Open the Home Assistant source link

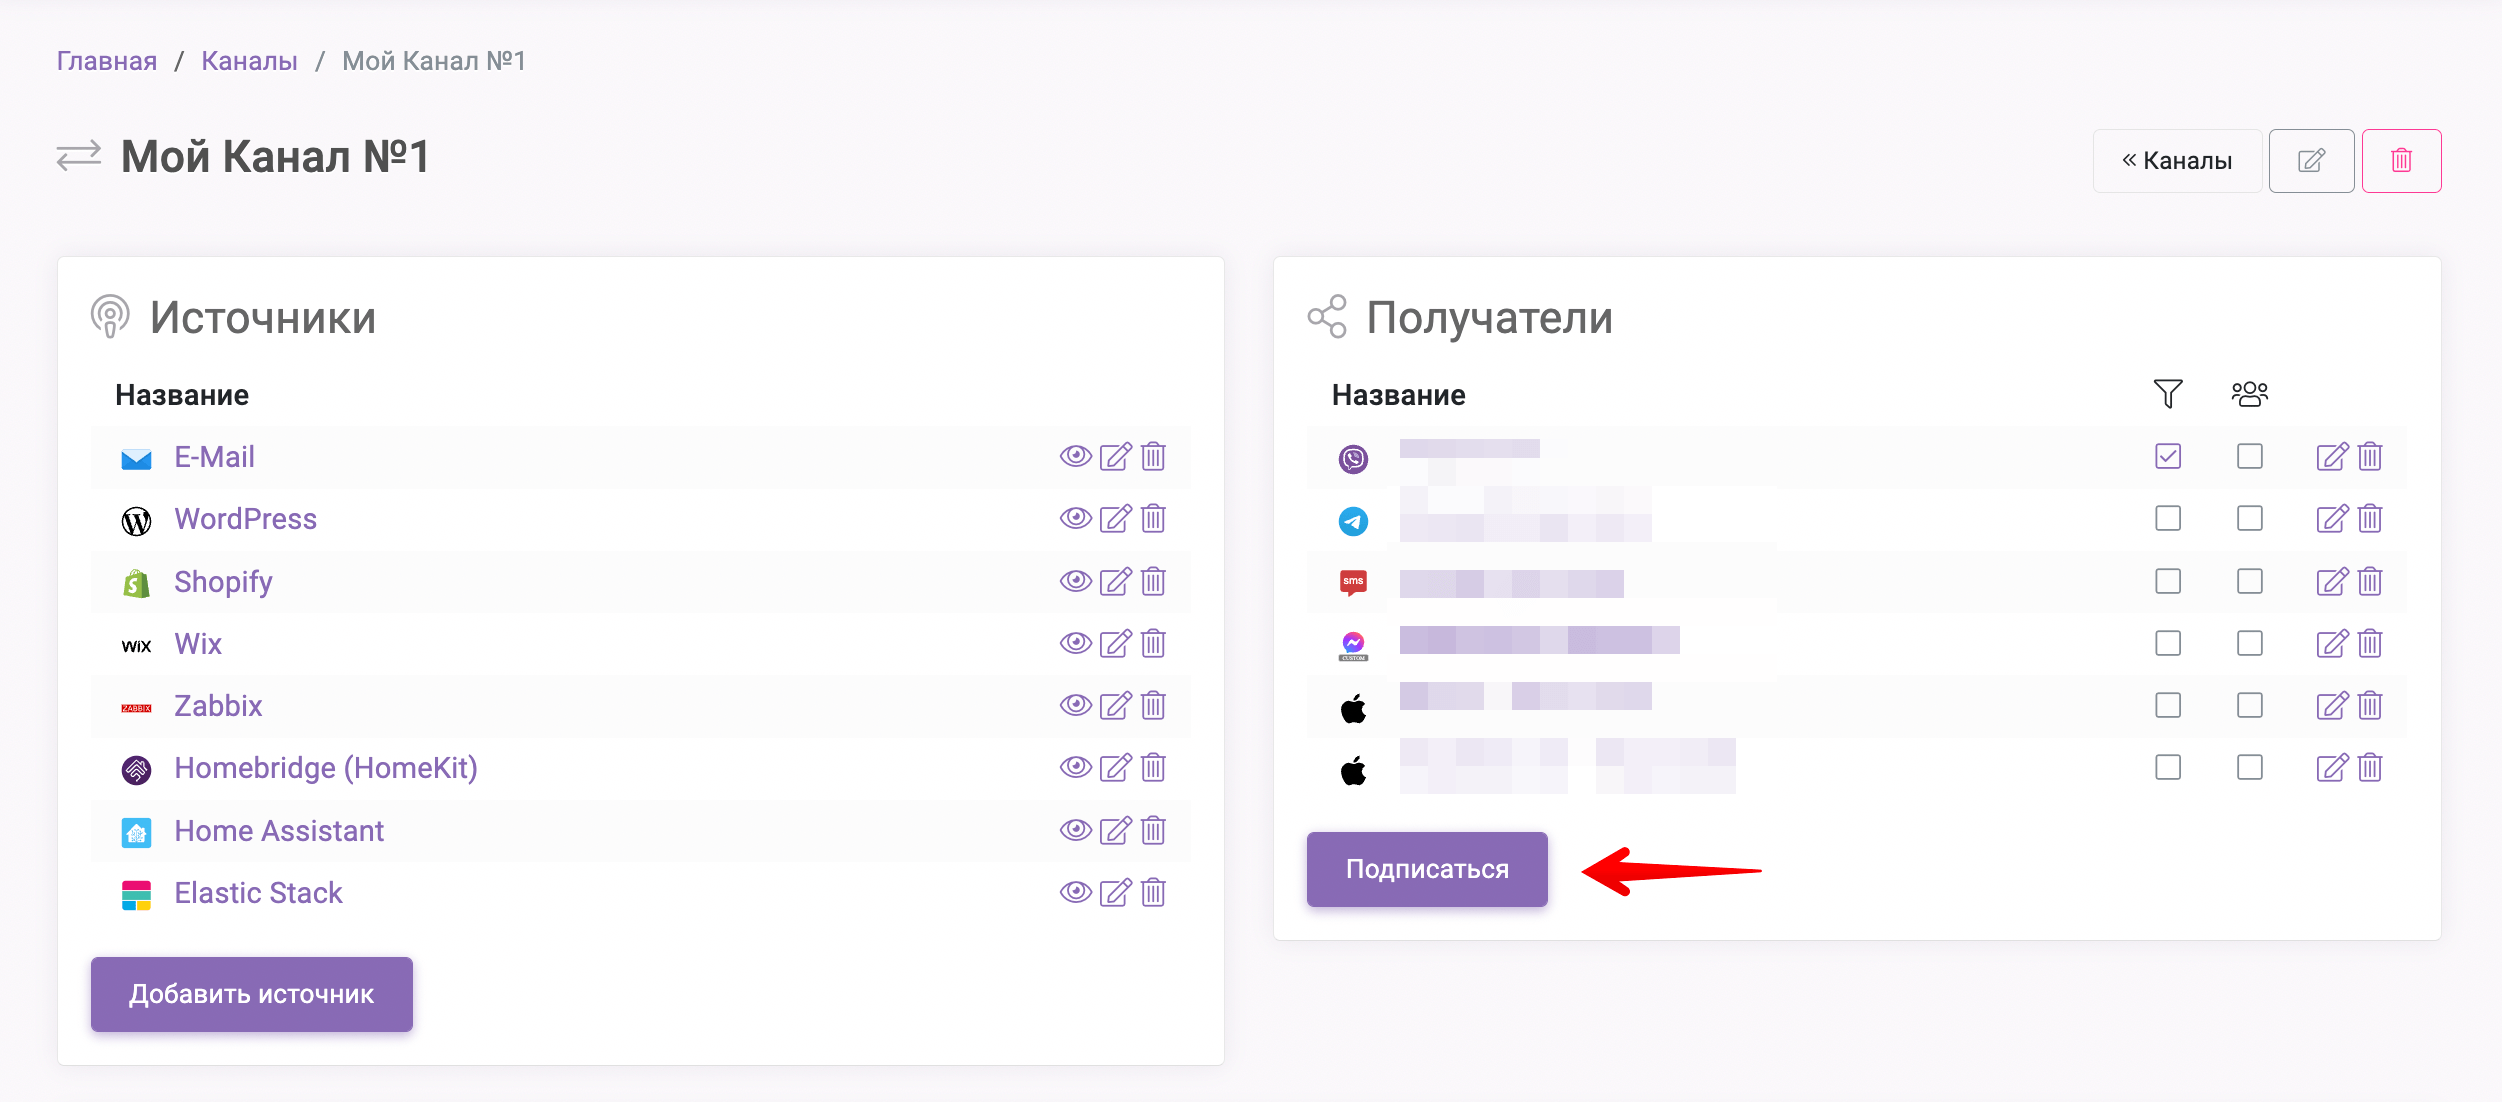279,831
